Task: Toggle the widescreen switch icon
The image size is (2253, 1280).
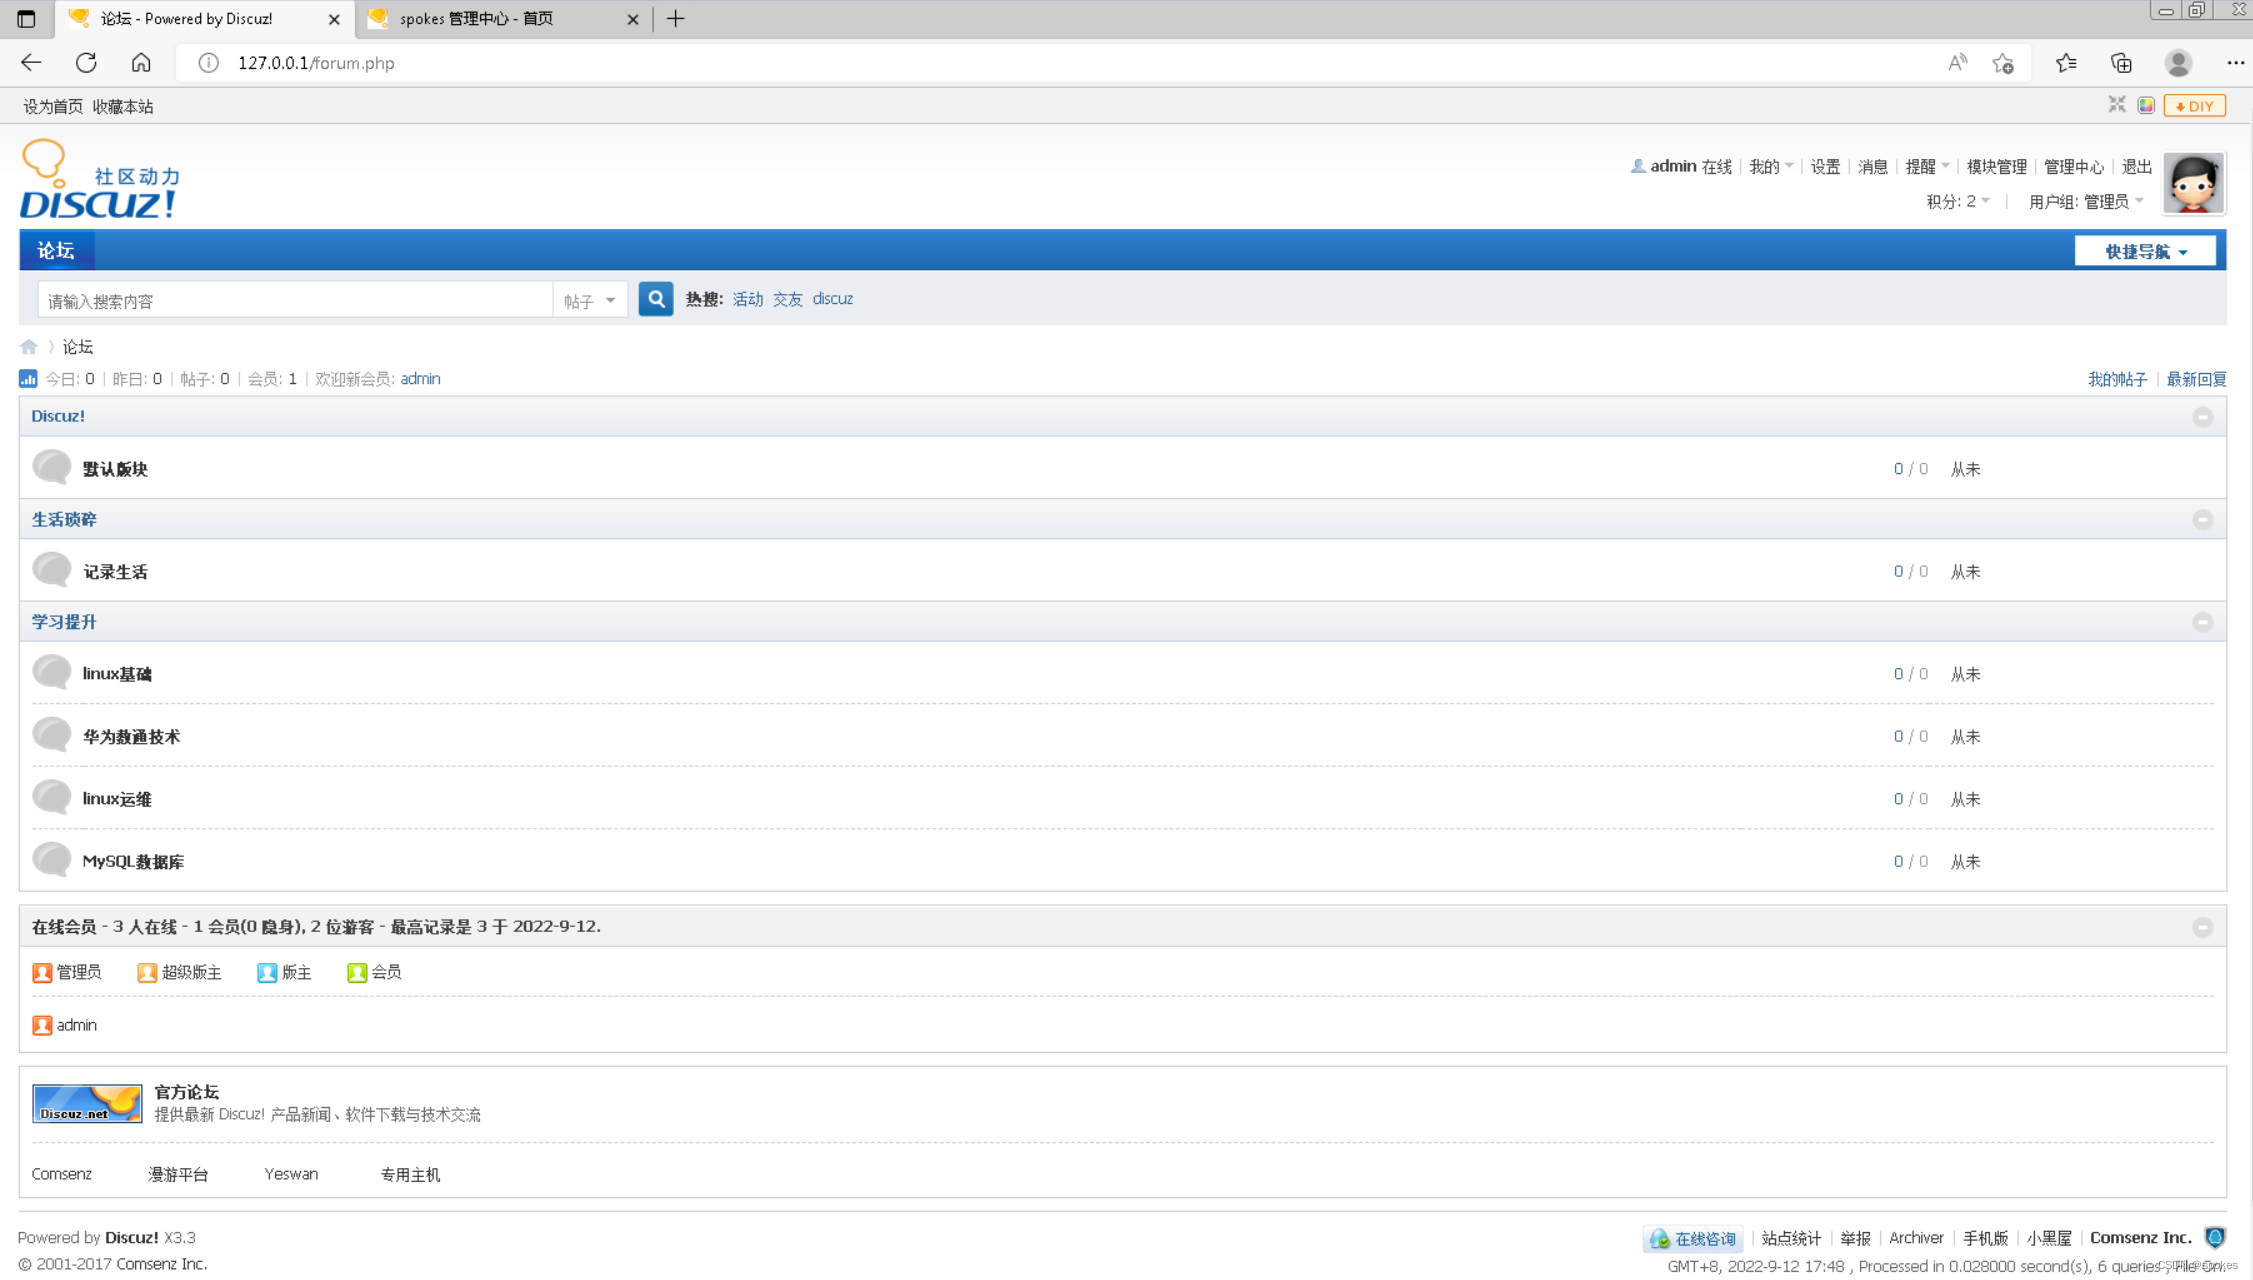Action: click(x=2117, y=104)
